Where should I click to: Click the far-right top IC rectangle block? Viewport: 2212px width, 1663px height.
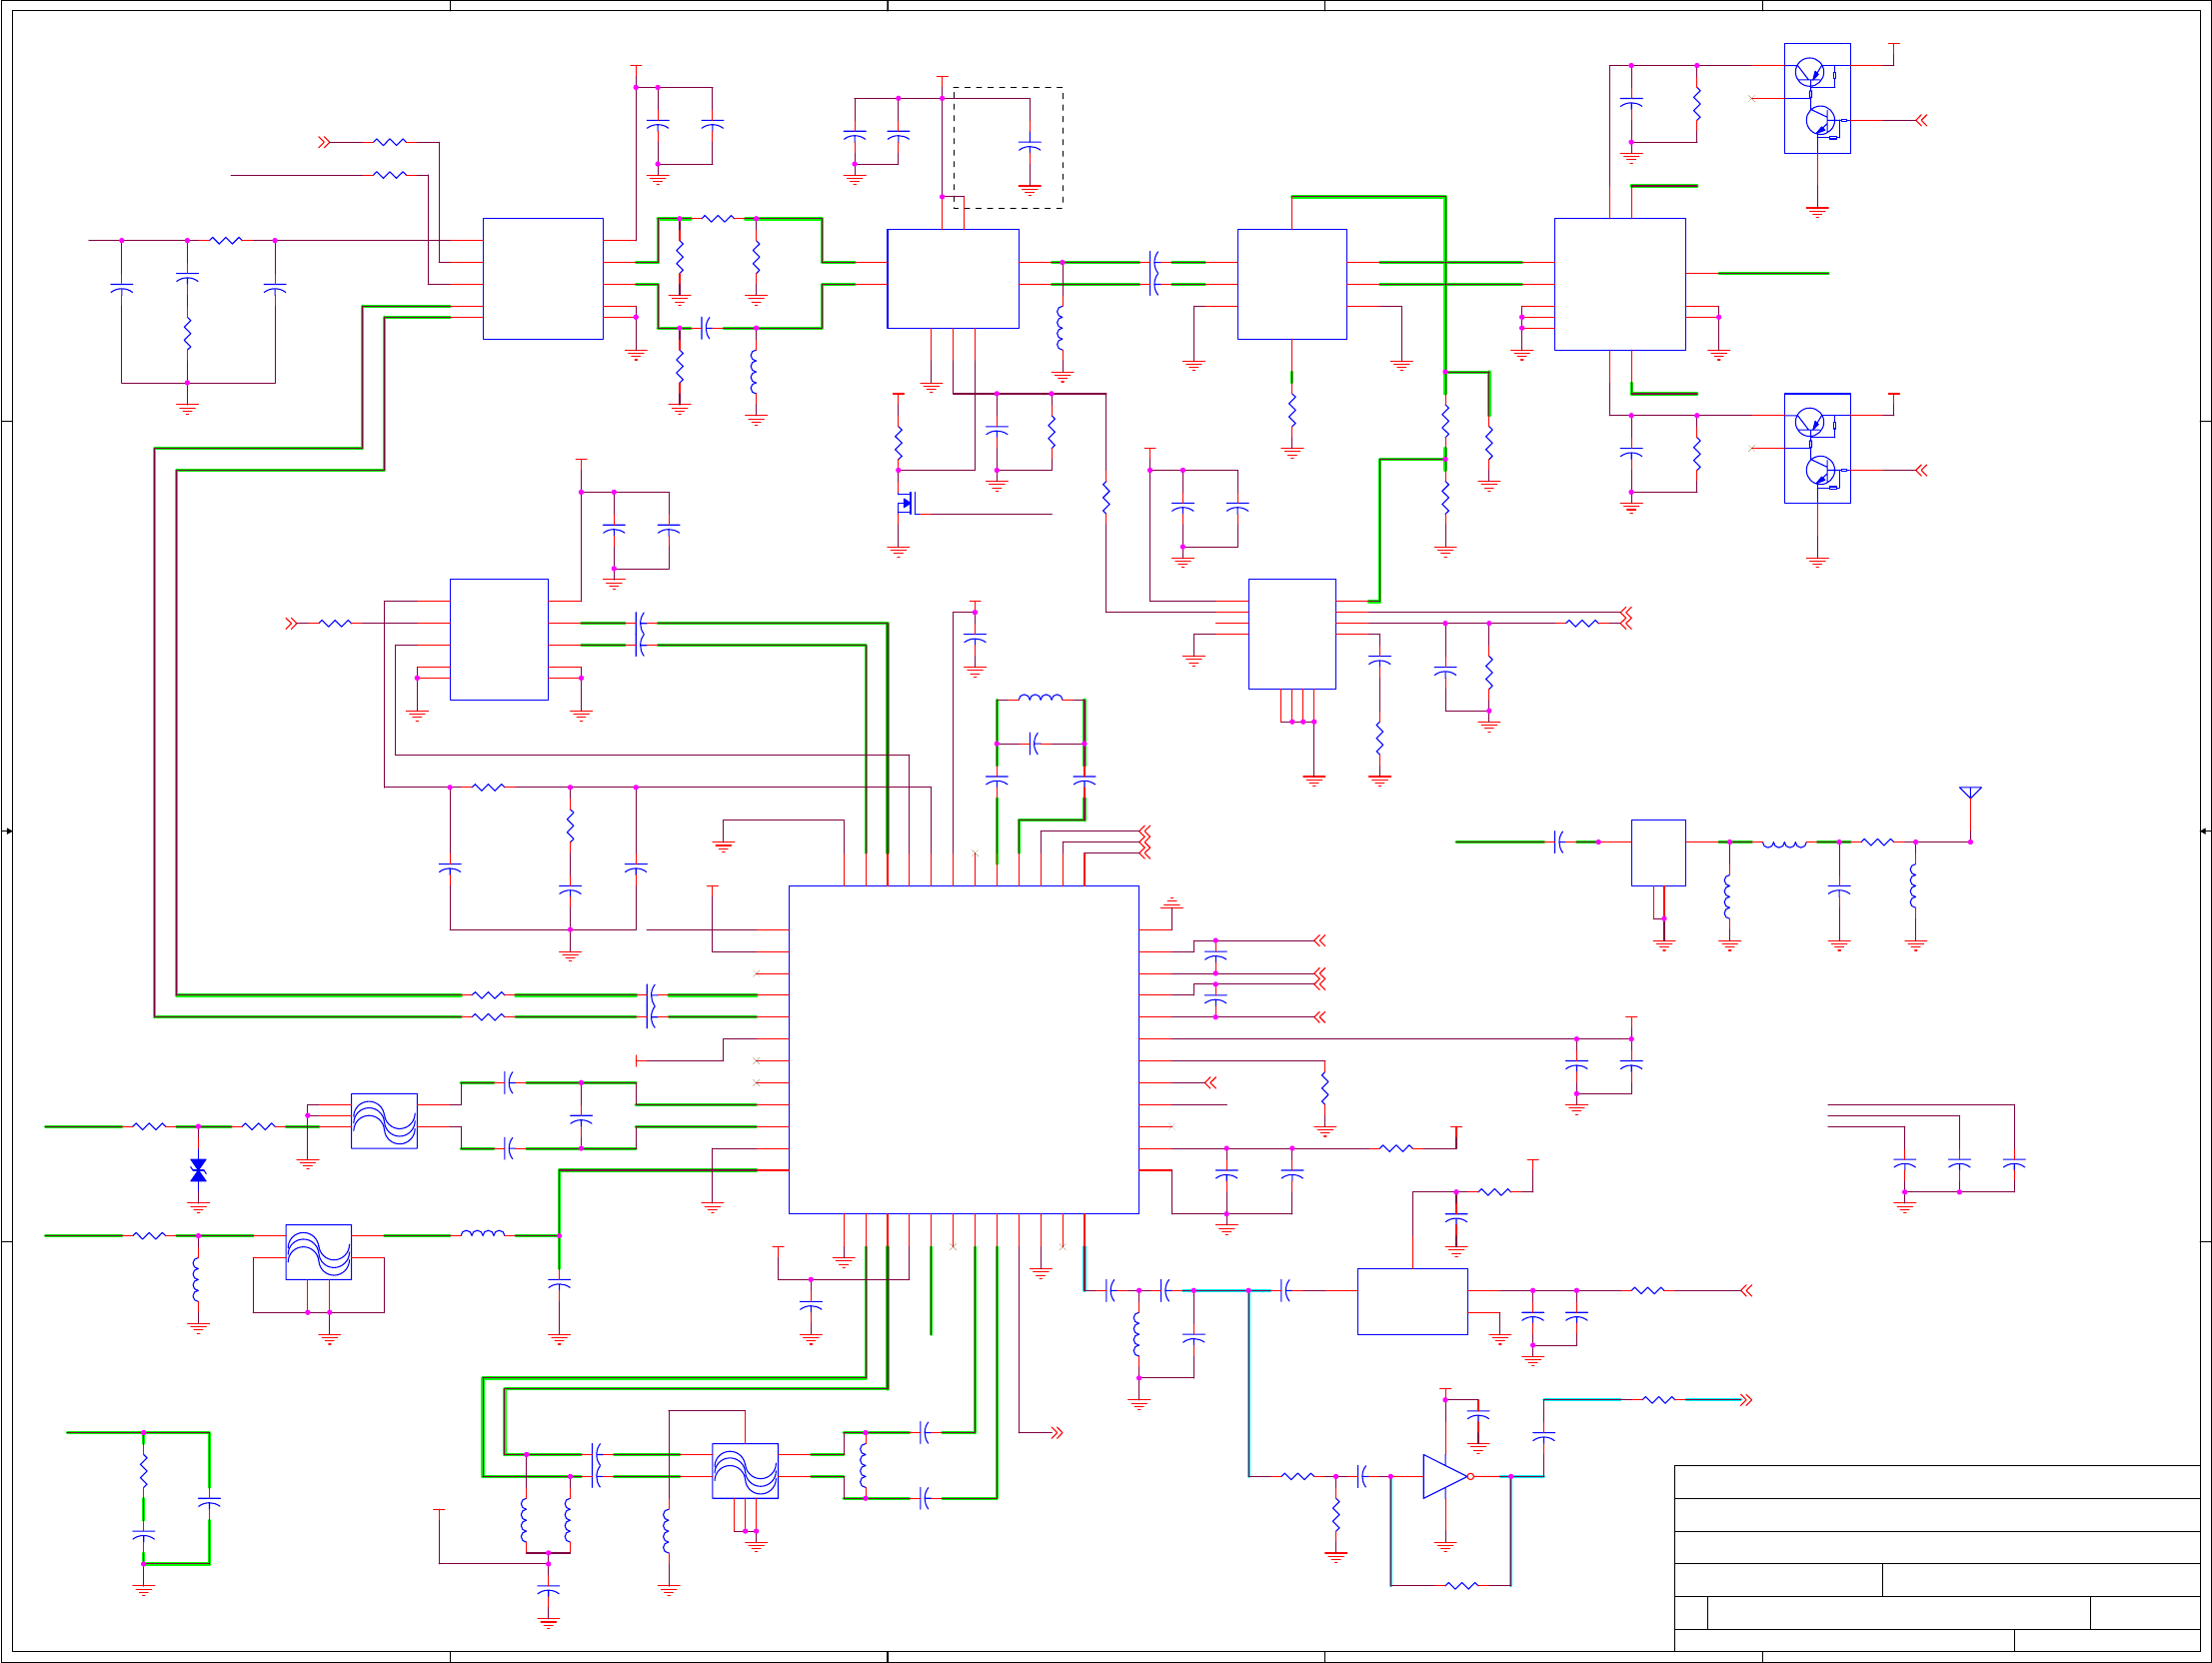pos(1619,284)
